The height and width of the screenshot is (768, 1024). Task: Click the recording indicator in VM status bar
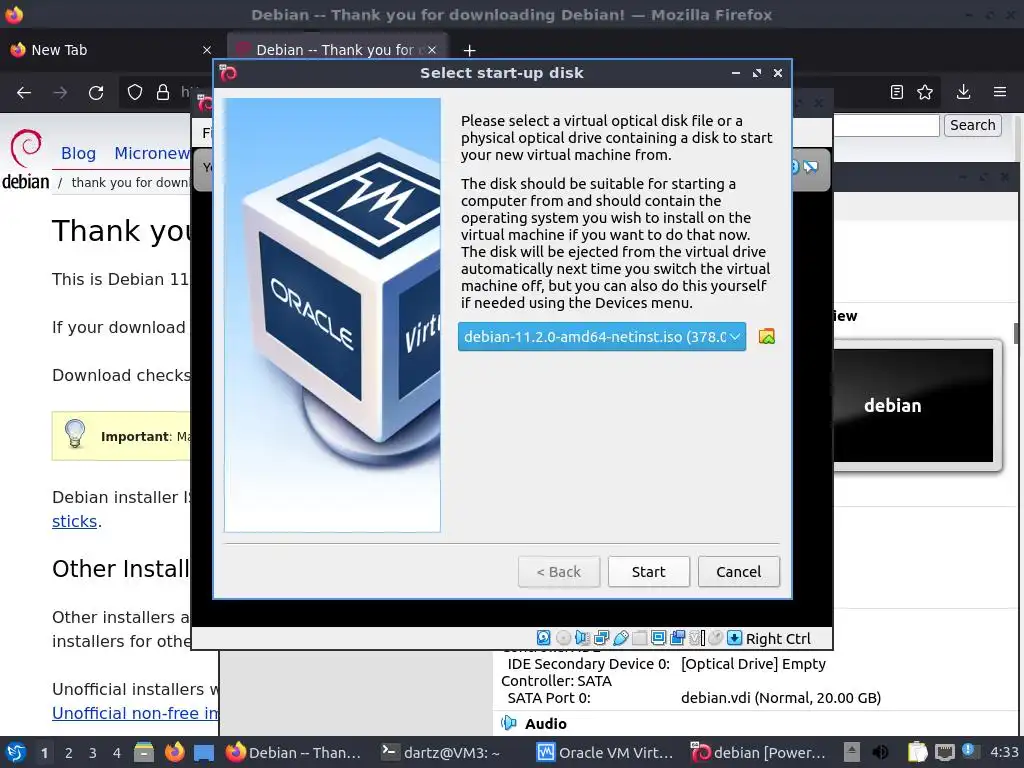click(677, 638)
